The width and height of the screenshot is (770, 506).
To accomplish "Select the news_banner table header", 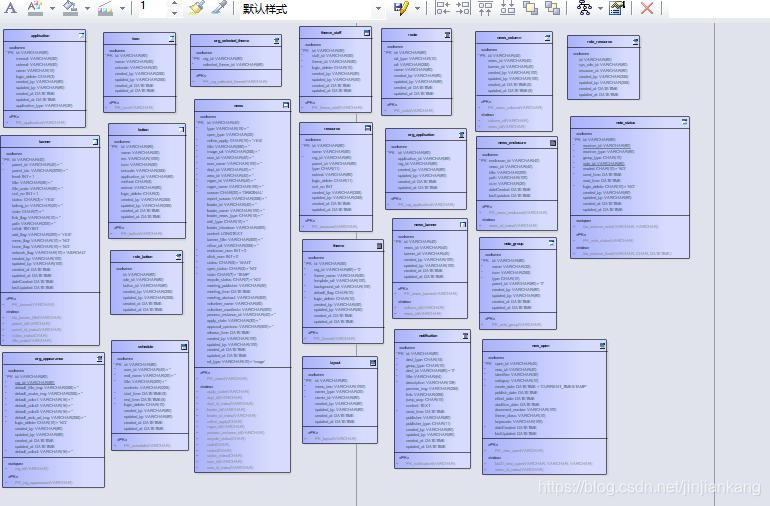I will pyautogui.click(x=430, y=225).
